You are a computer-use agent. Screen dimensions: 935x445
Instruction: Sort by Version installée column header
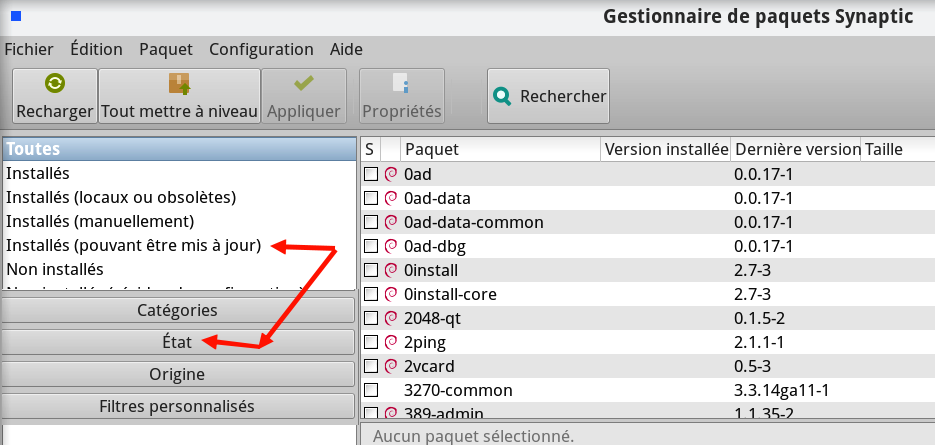[666, 150]
